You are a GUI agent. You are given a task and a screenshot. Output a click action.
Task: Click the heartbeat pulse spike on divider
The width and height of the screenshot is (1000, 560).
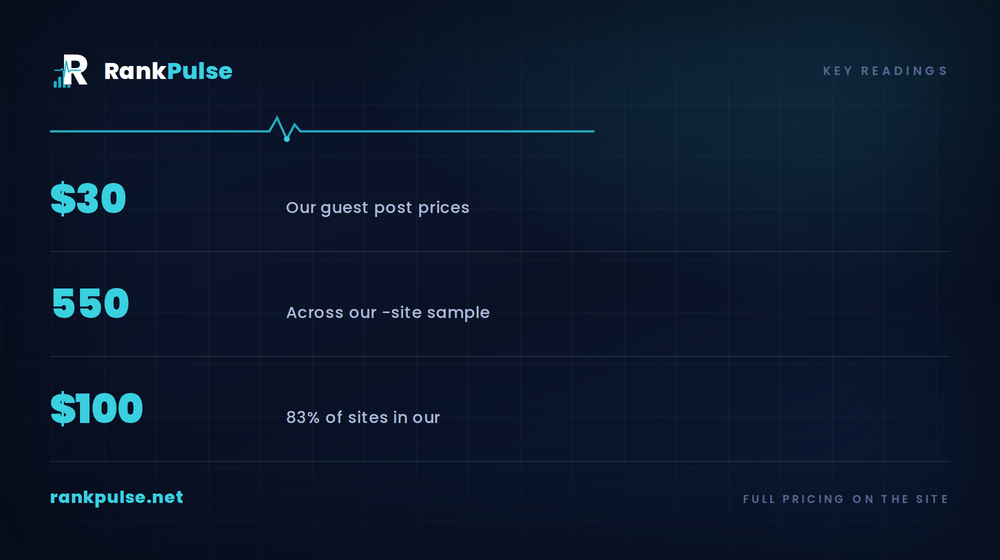click(x=284, y=128)
